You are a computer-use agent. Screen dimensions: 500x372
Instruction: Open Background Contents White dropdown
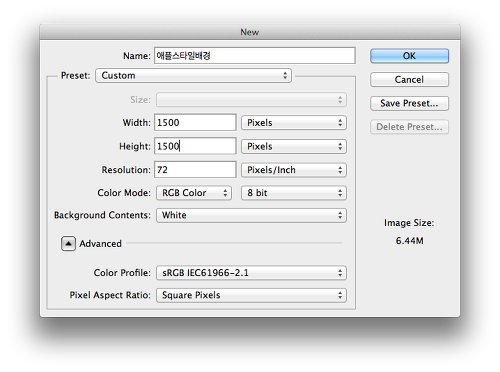(x=251, y=215)
